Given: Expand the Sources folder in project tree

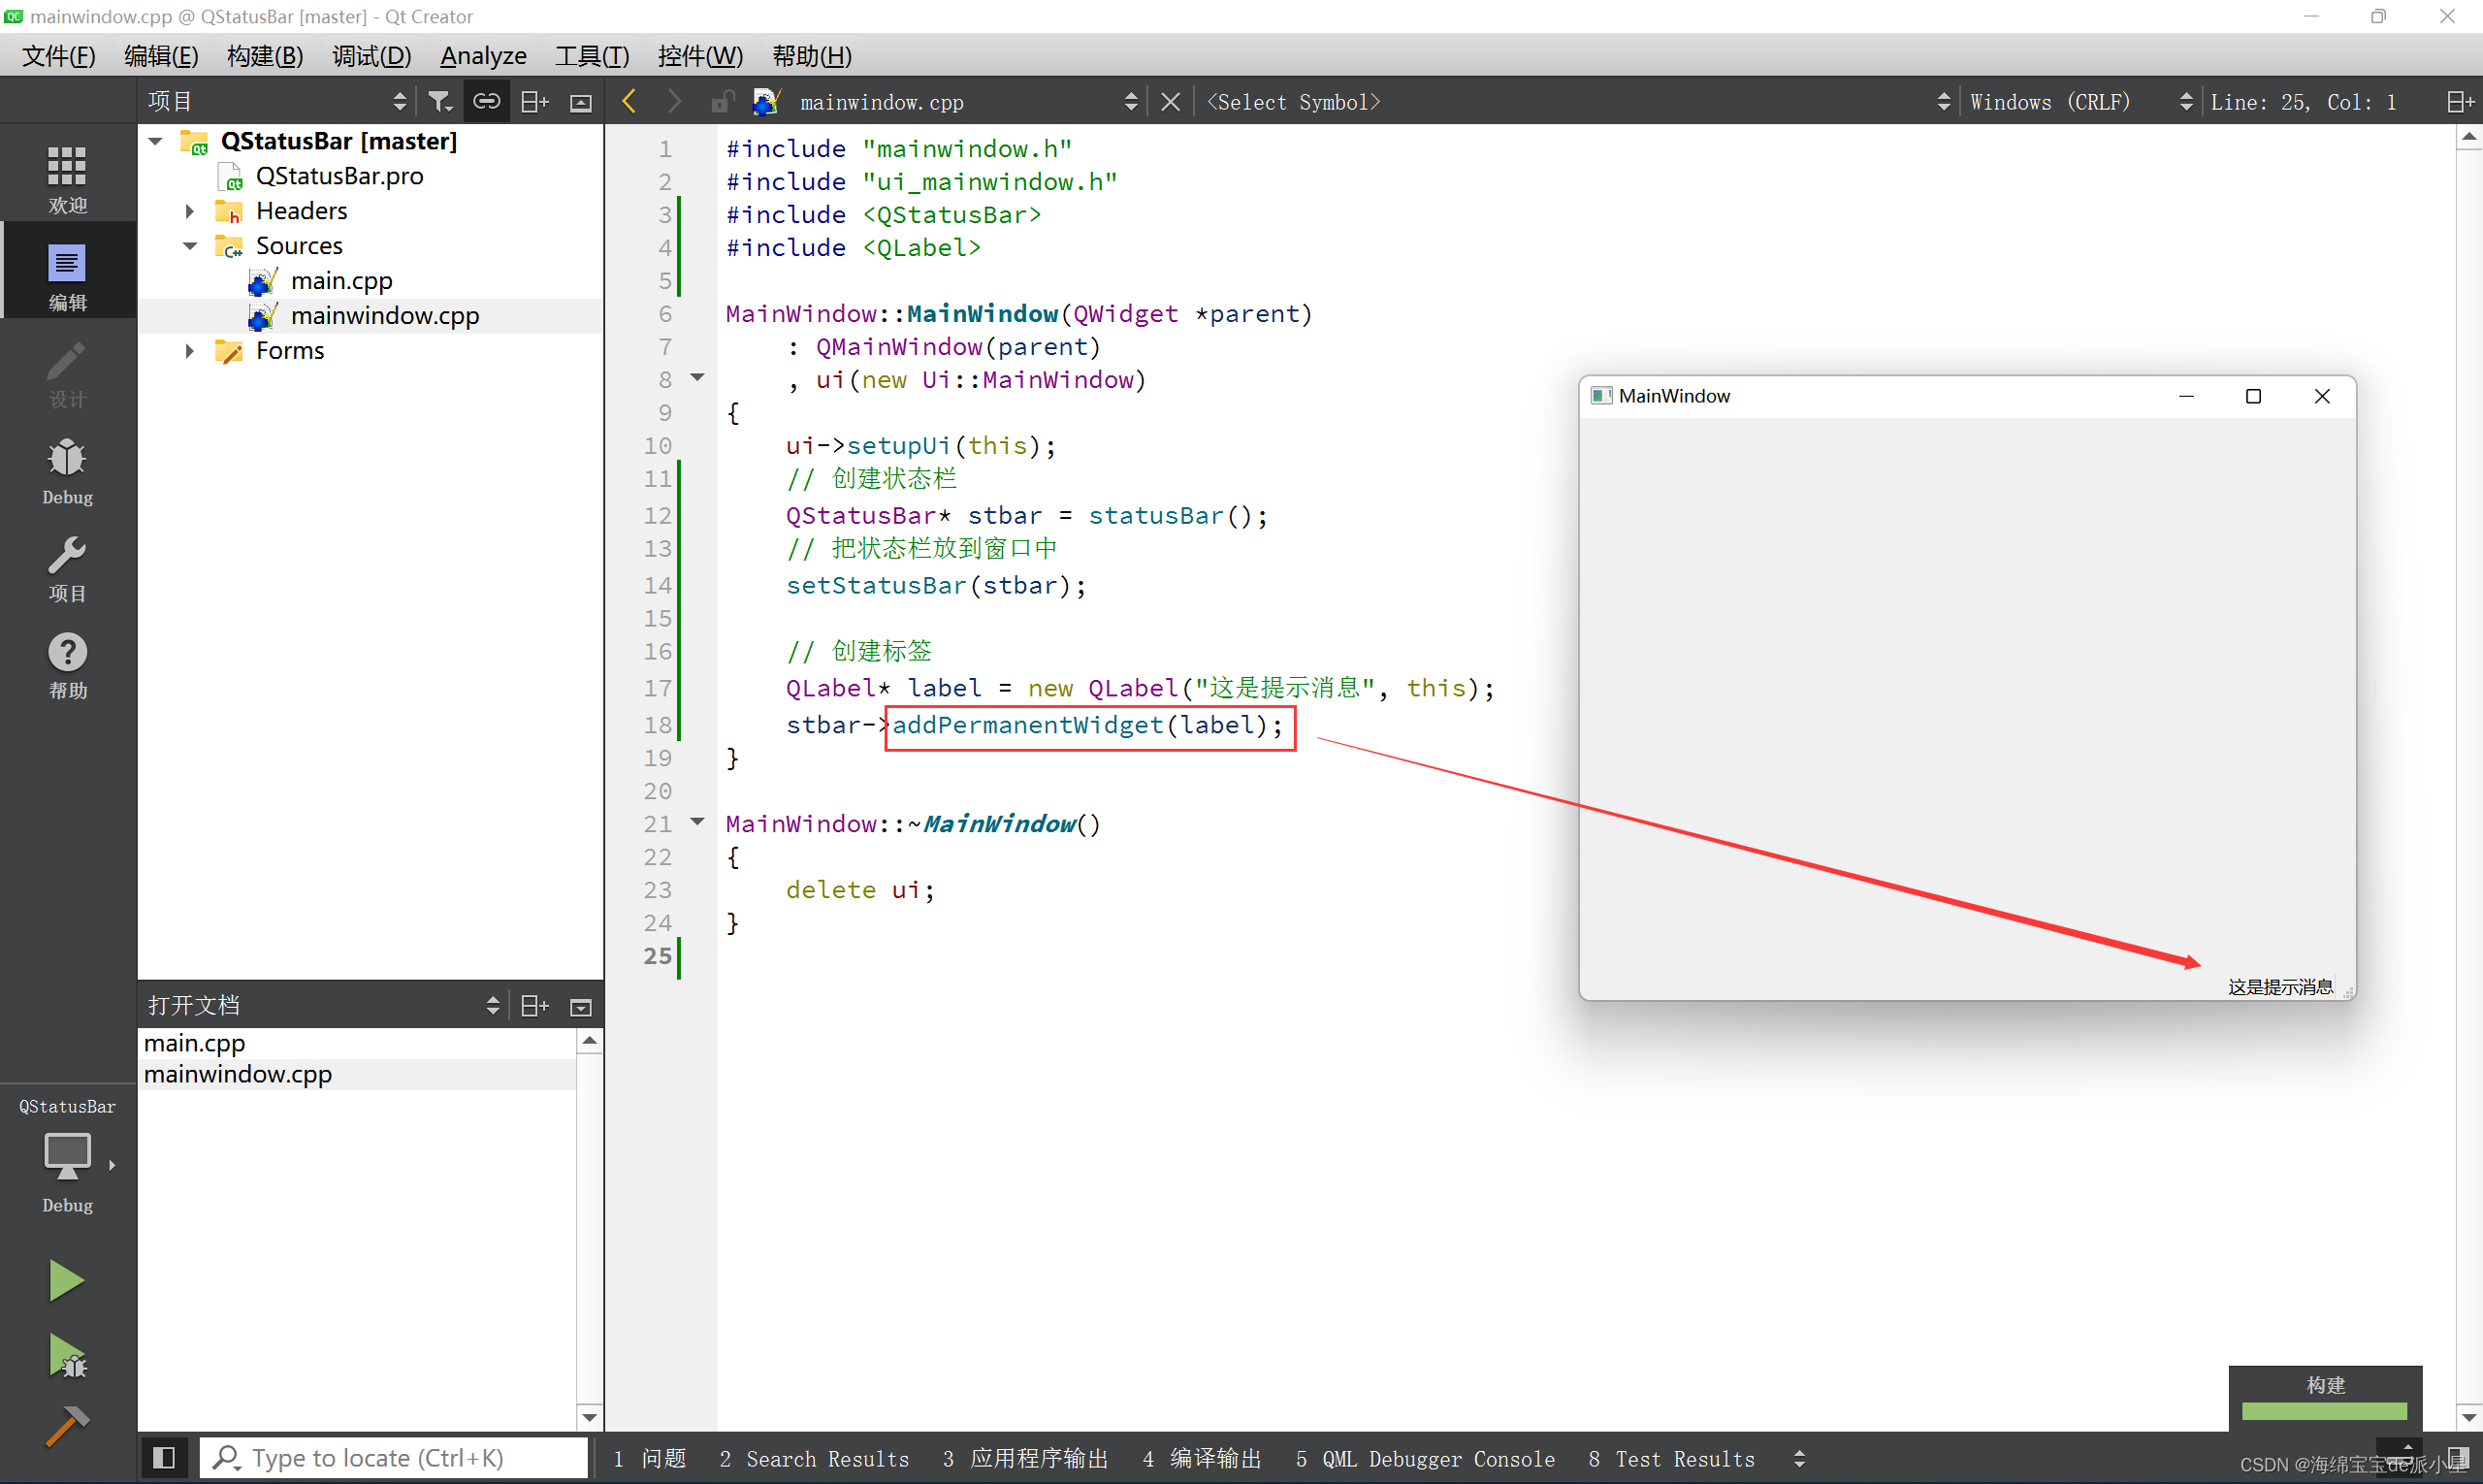Looking at the screenshot, I should [192, 245].
